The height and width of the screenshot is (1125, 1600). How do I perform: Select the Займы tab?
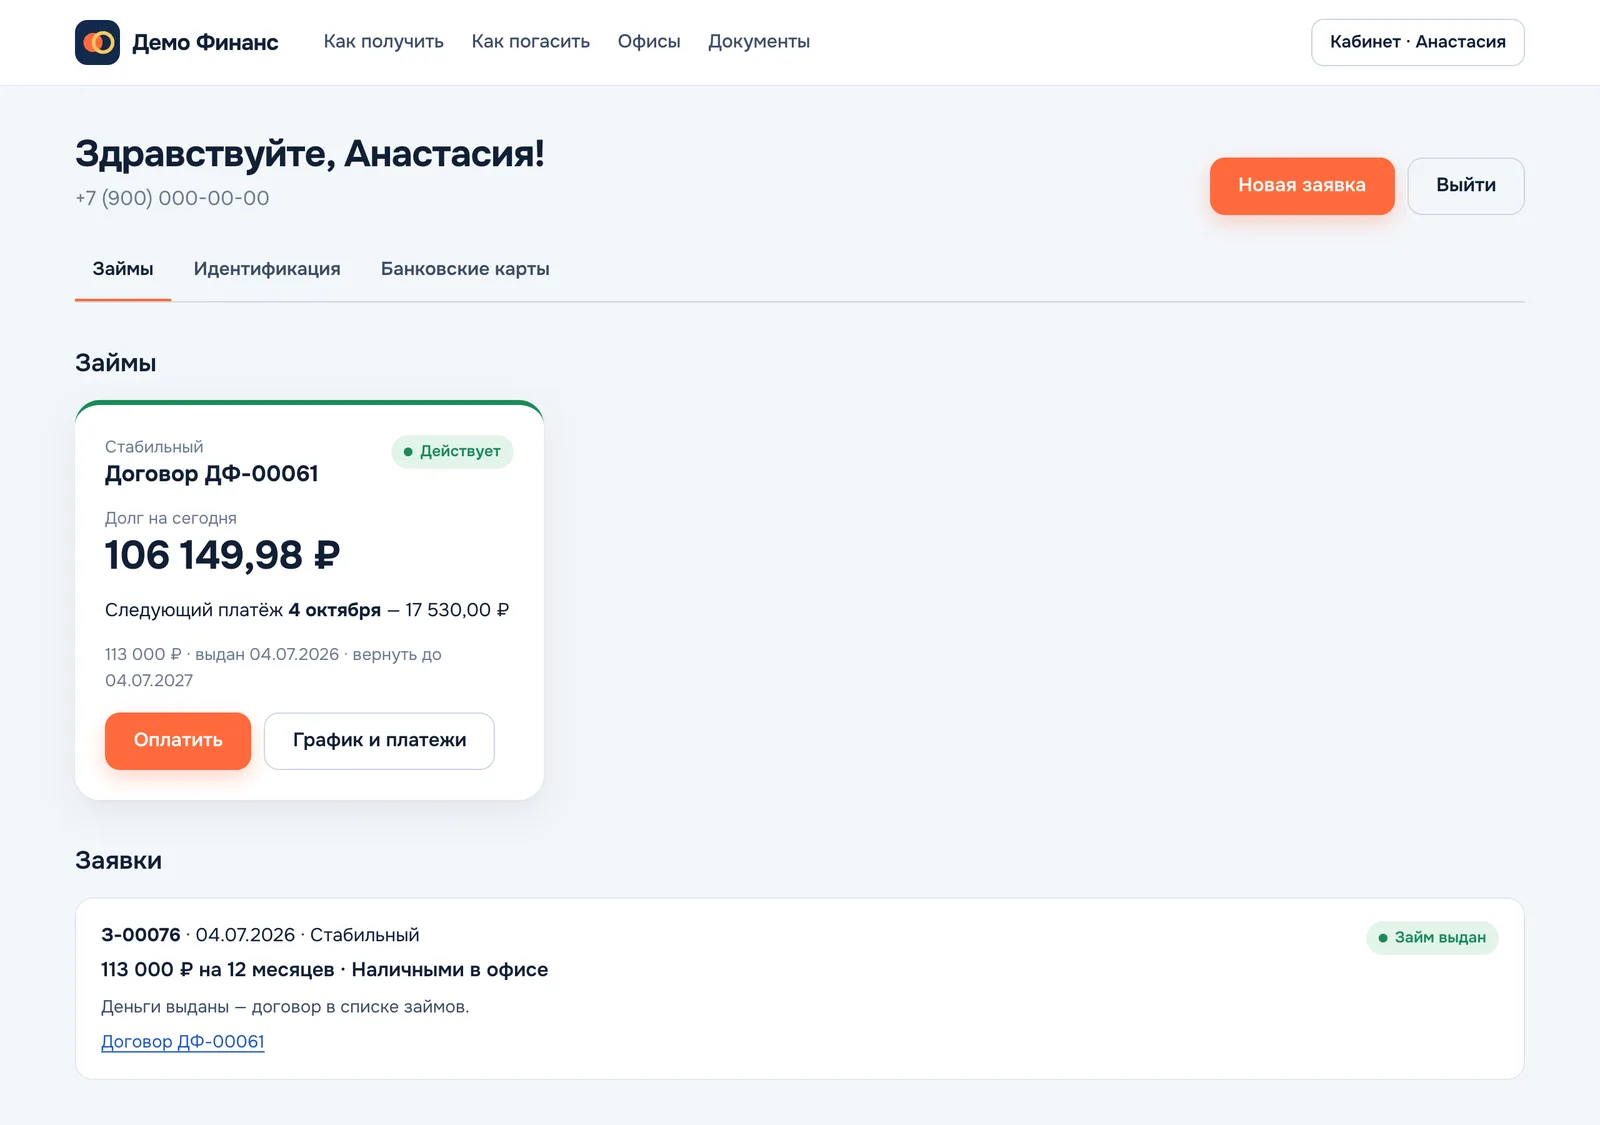pyautogui.click(x=123, y=269)
